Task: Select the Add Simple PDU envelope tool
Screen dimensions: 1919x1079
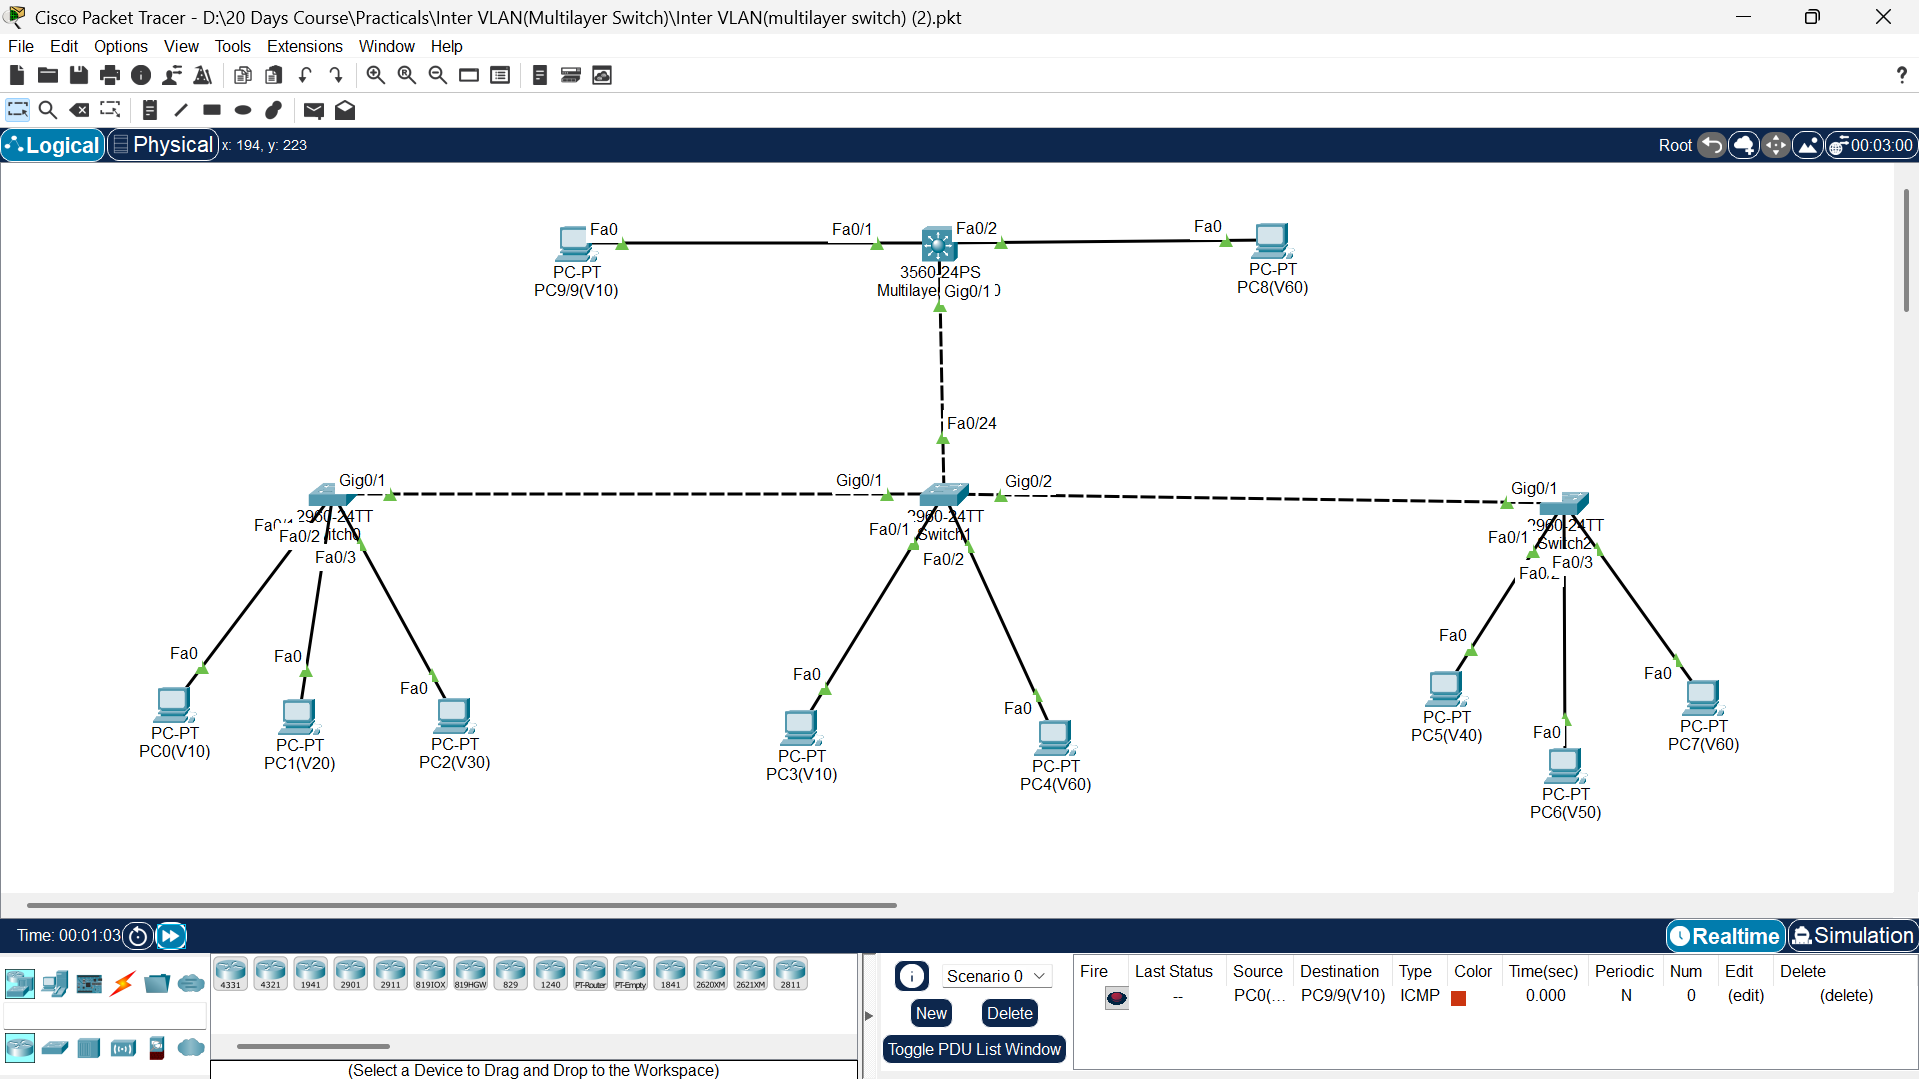Action: (x=313, y=110)
